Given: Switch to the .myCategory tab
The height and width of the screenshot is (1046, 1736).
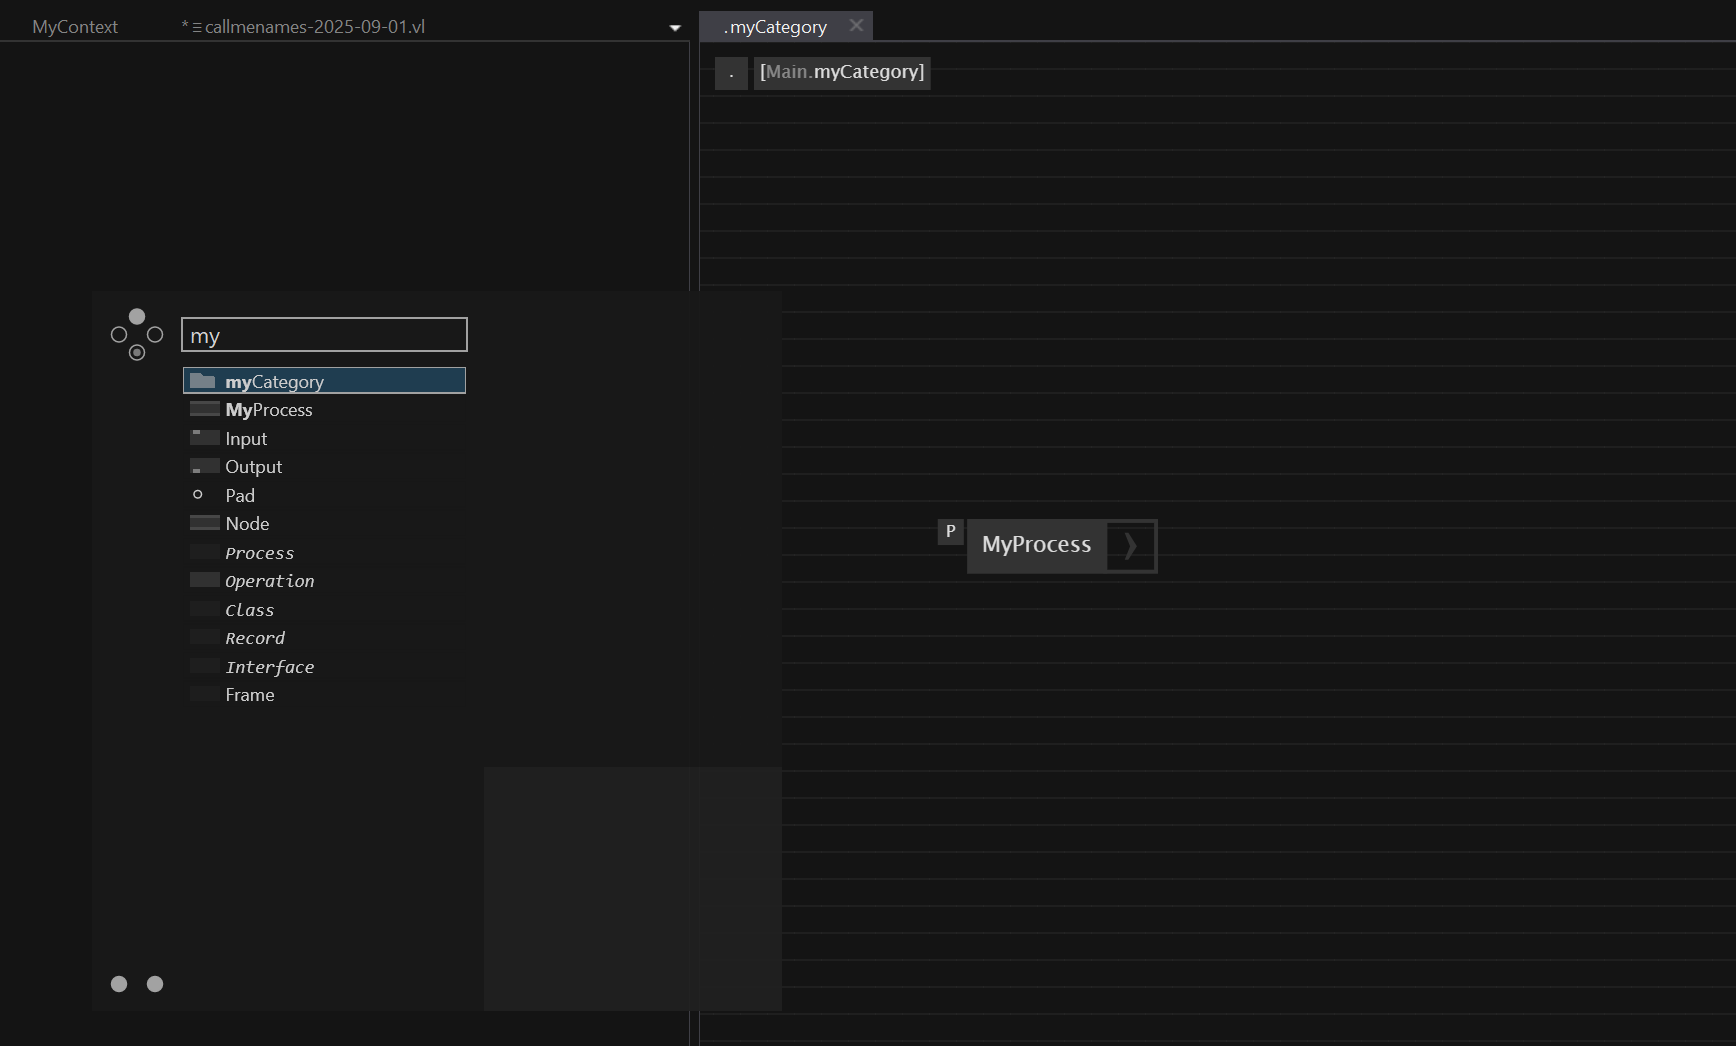Looking at the screenshot, I should (776, 27).
